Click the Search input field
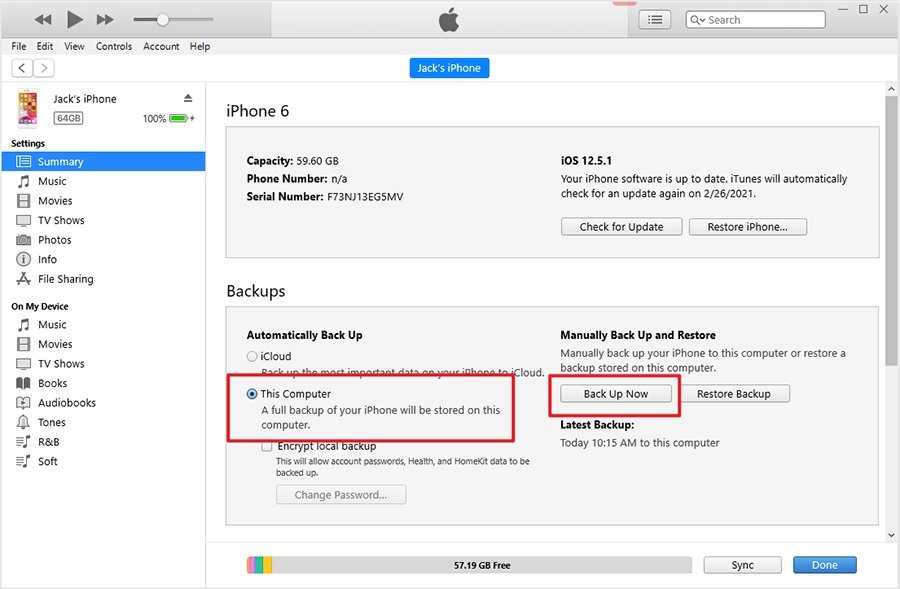 pyautogui.click(x=755, y=20)
